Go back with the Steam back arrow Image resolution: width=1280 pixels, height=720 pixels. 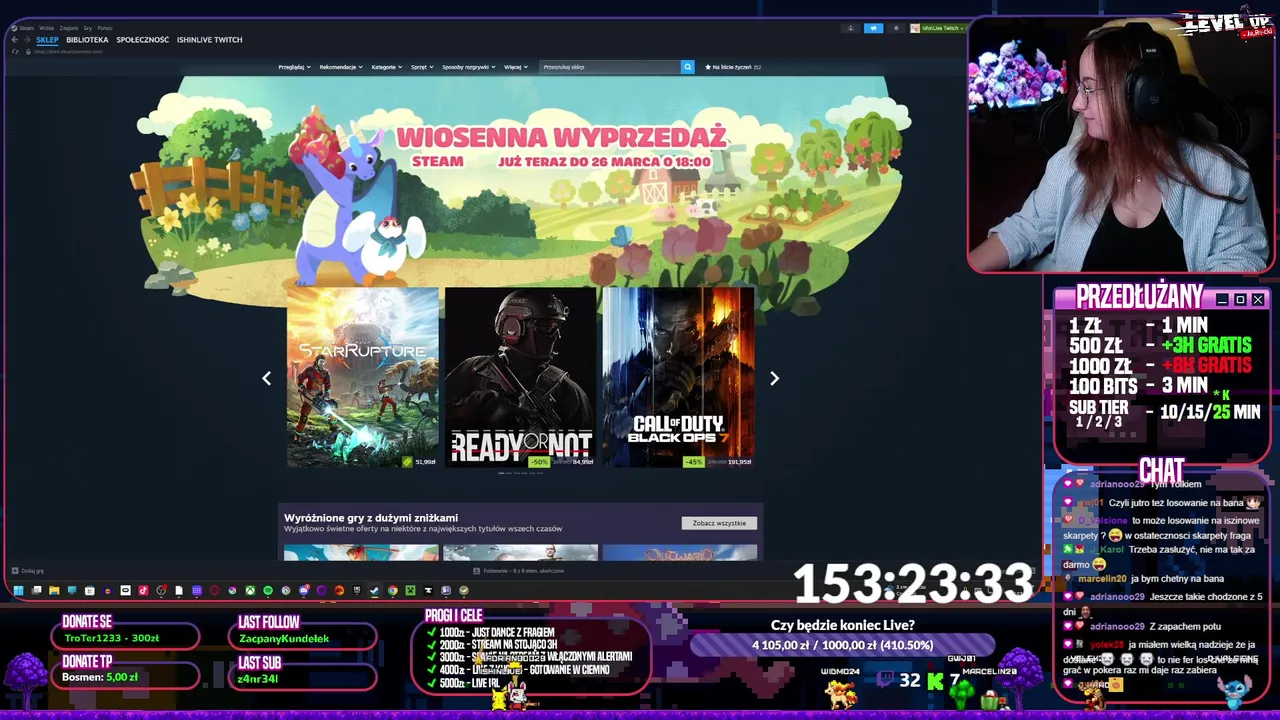14,40
